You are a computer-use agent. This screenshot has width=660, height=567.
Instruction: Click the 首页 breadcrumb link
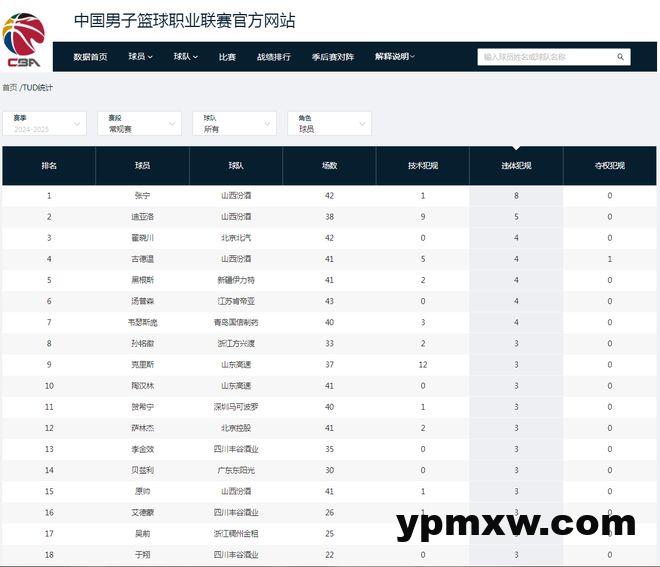click(x=9, y=88)
